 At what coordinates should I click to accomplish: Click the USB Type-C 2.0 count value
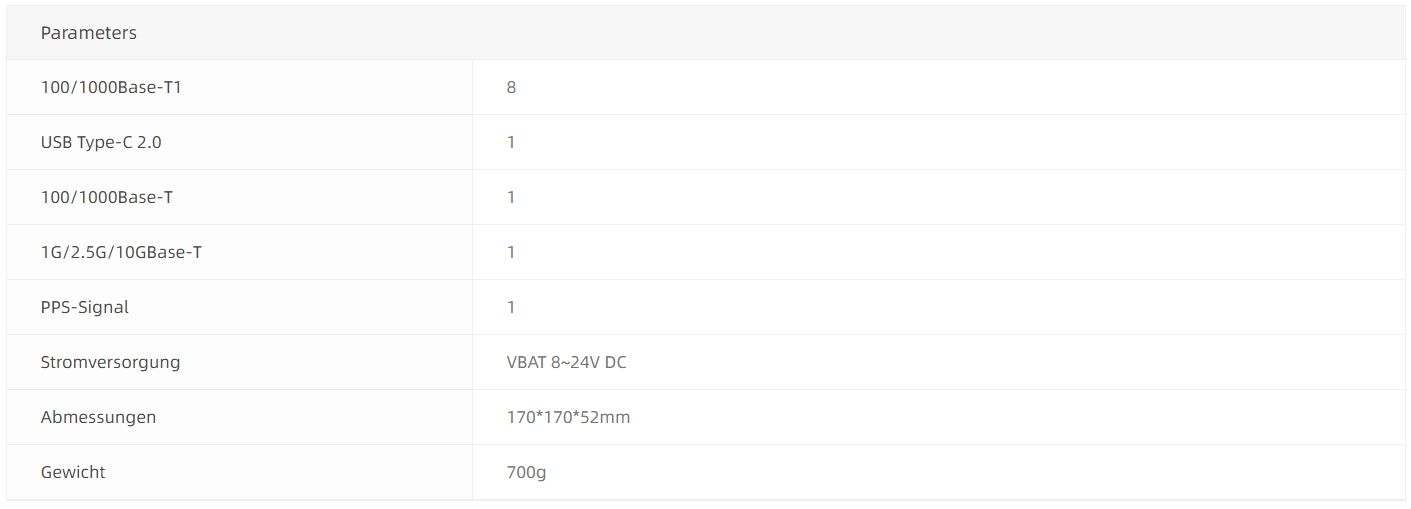point(511,142)
